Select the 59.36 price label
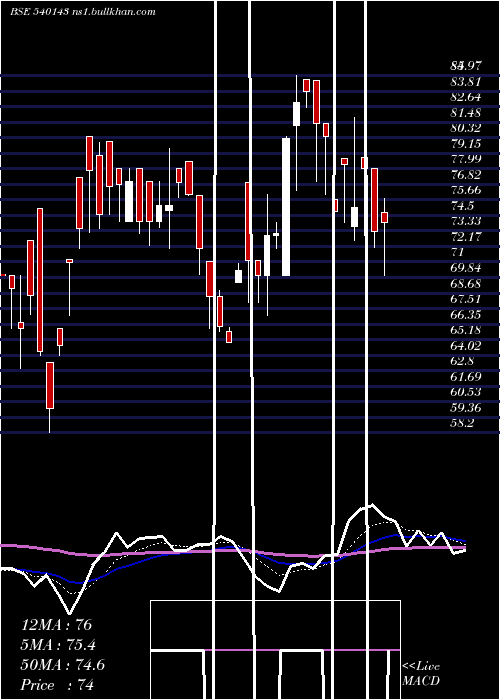The width and height of the screenshot is (500, 700). [x=465, y=408]
